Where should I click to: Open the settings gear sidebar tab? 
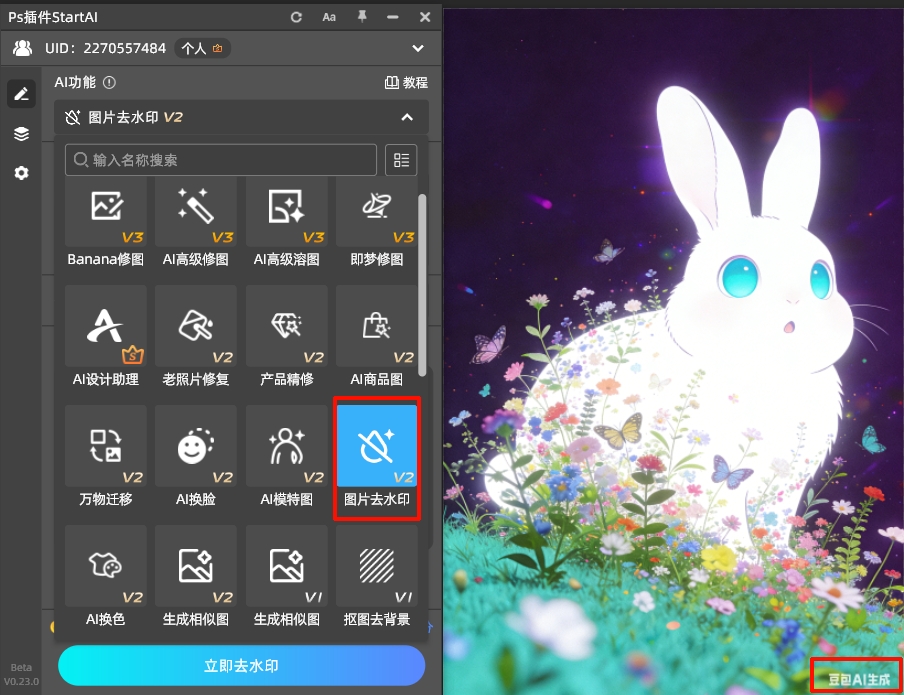21,173
